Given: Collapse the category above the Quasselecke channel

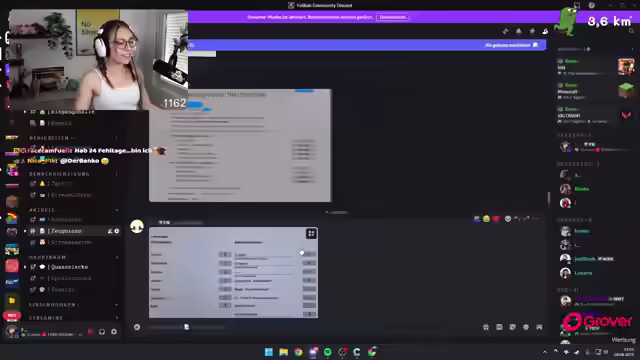Looking at the screenshot, I should (x=73, y=257).
